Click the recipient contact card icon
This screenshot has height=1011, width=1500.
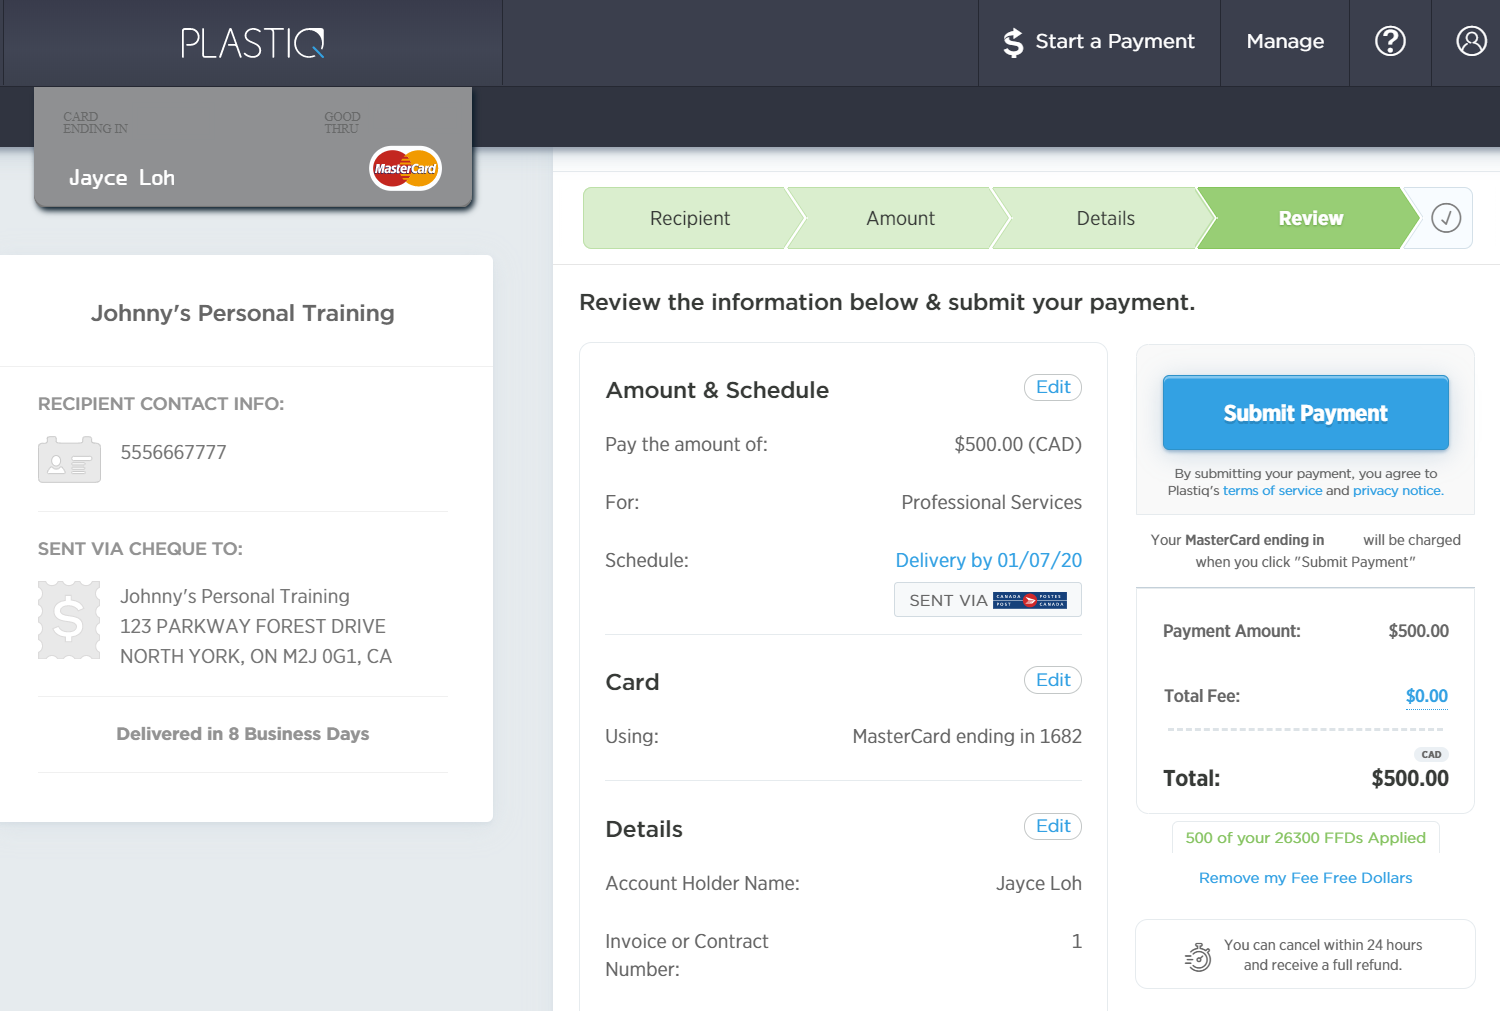coord(69,459)
